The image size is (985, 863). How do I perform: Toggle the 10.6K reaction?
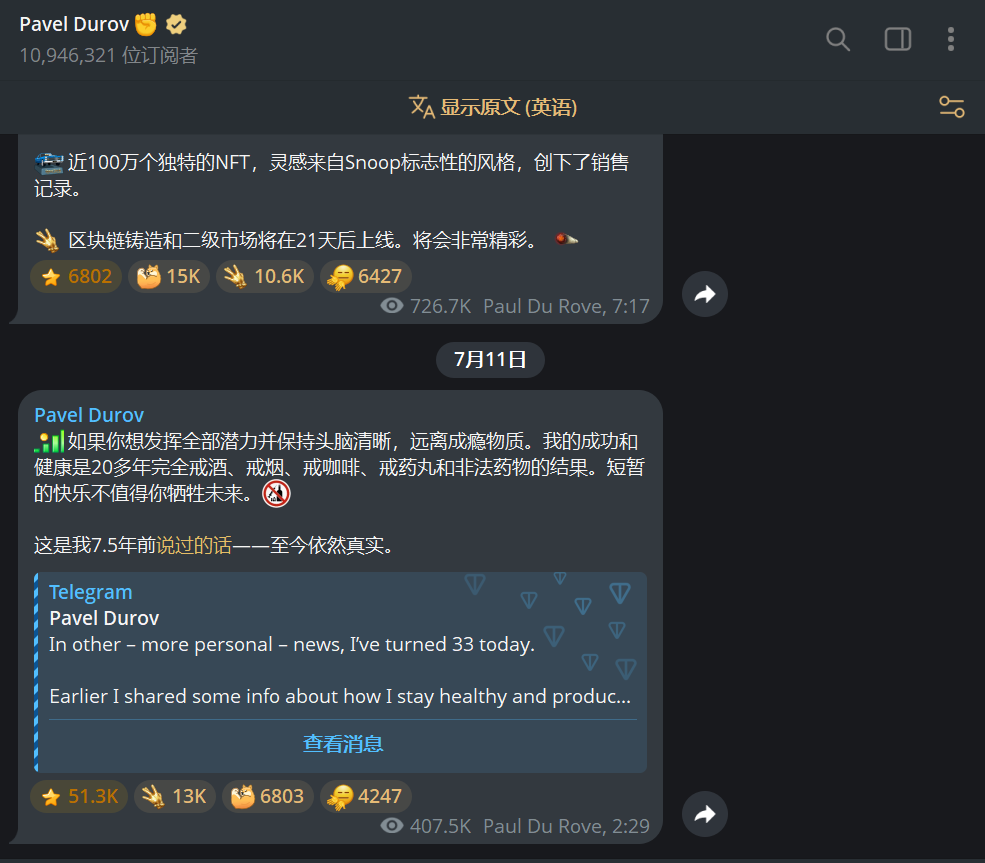[264, 276]
